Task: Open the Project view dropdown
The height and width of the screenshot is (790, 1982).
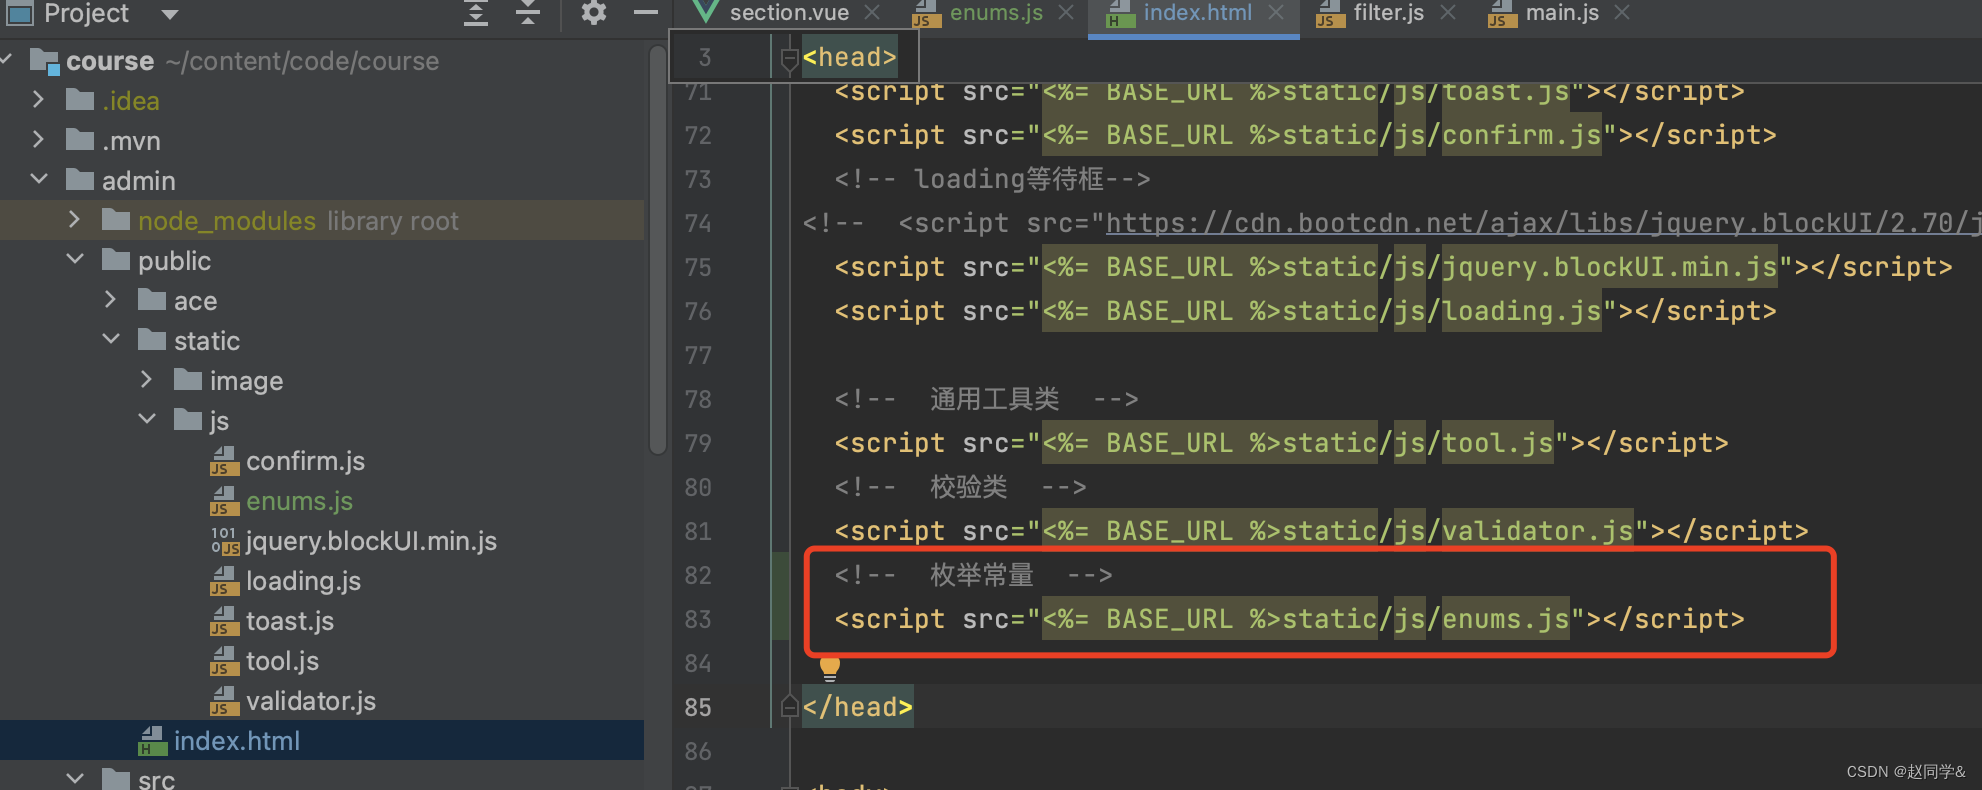Action: (x=170, y=14)
